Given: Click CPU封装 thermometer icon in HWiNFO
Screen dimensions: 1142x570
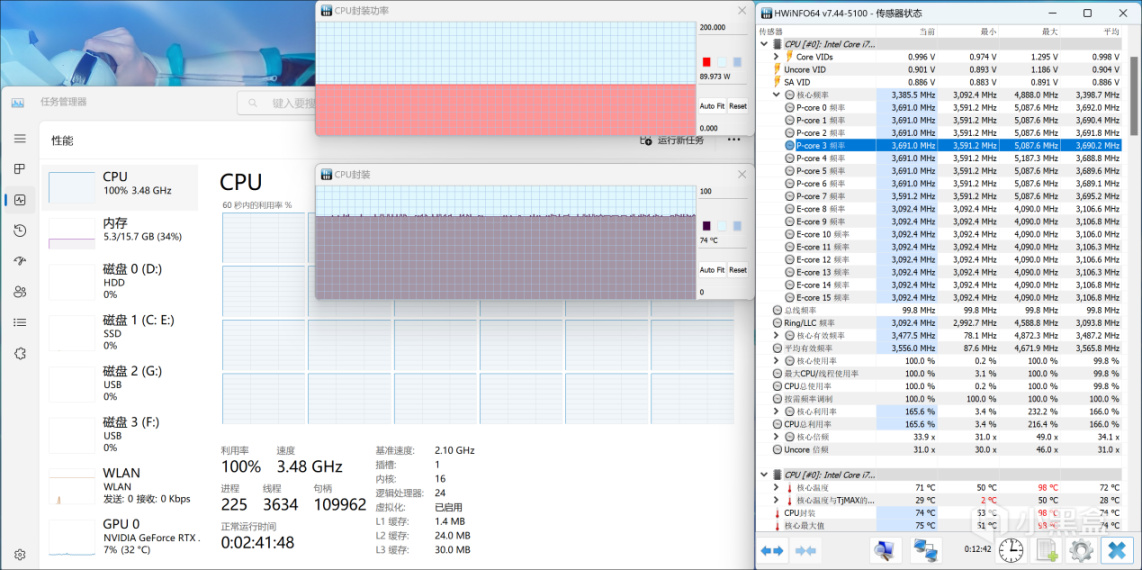Looking at the screenshot, I should pyautogui.click(x=777, y=512).
